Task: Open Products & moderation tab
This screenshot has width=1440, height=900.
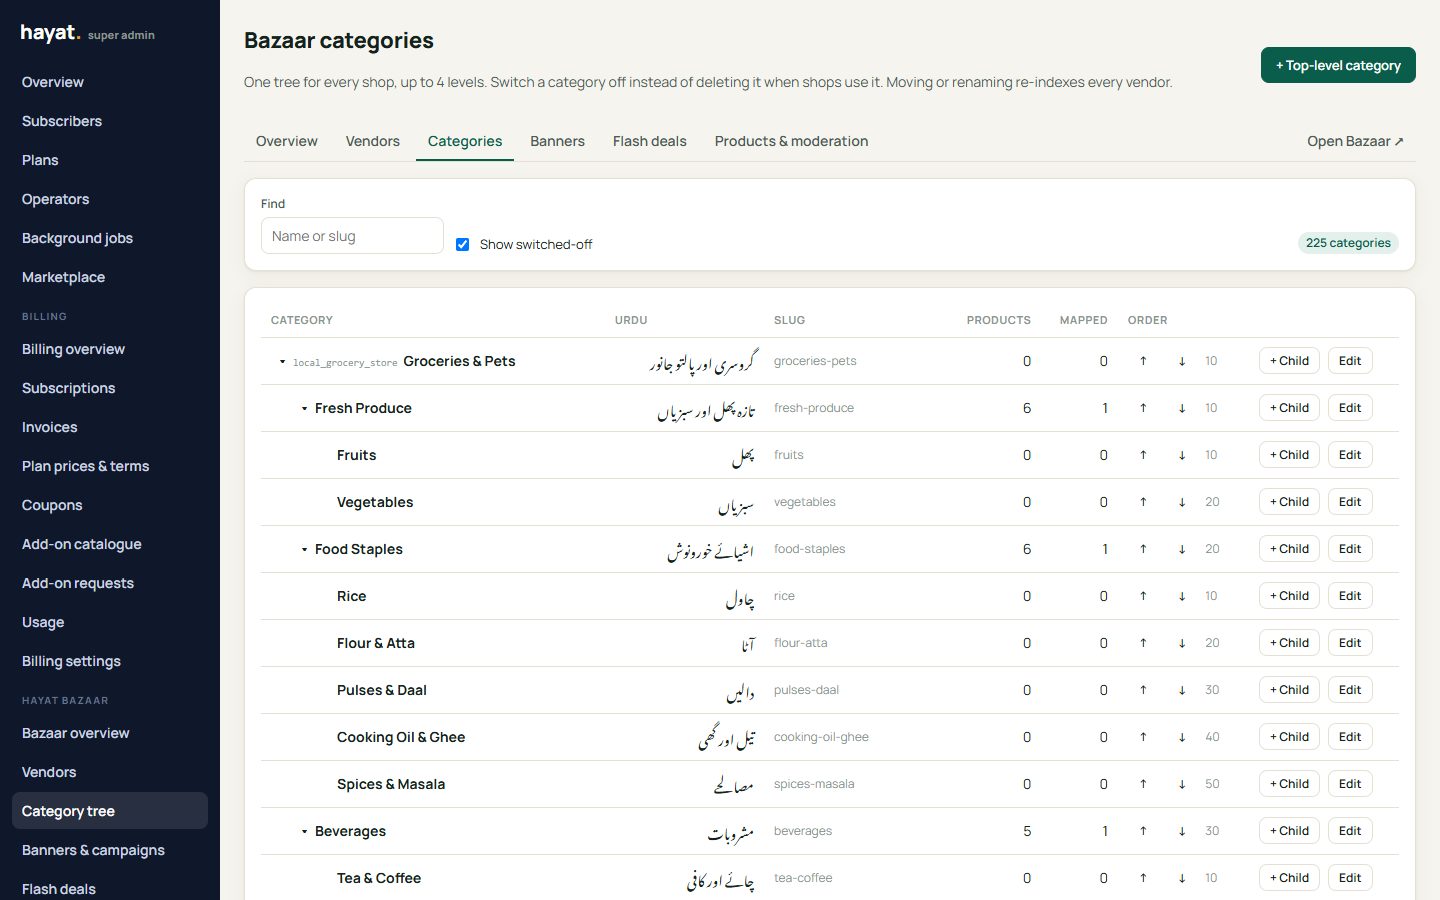Action: point(791,141)
